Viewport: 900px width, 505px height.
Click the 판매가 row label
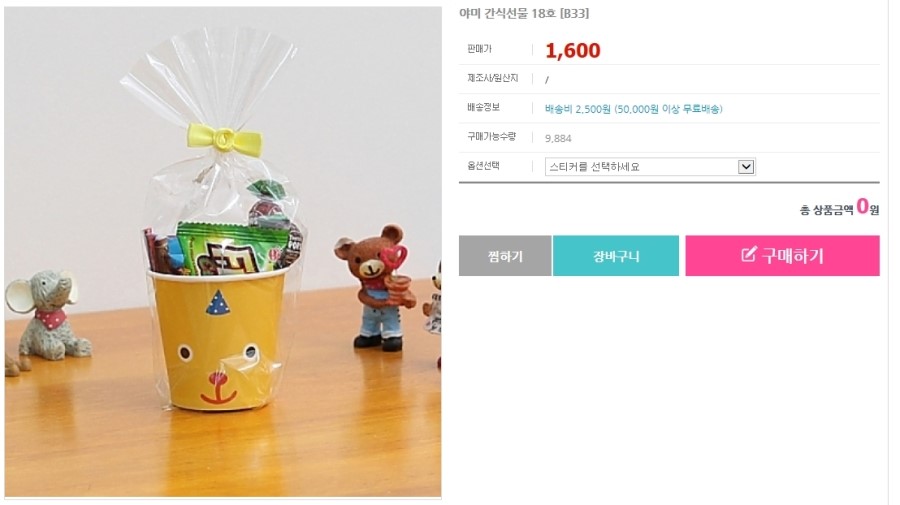tap(479, 49)
